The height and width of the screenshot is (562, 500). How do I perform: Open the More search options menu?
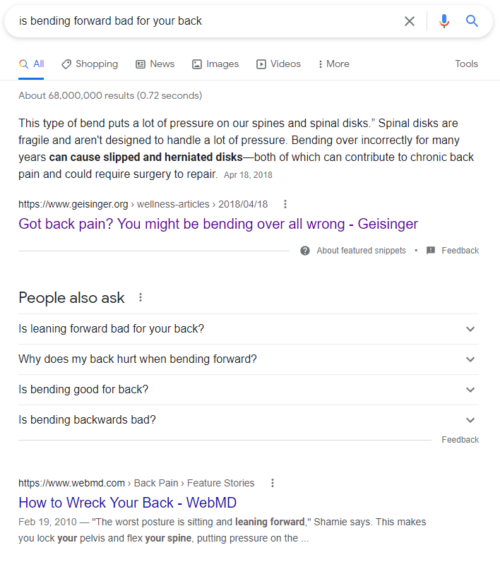[x=334, y=64]
